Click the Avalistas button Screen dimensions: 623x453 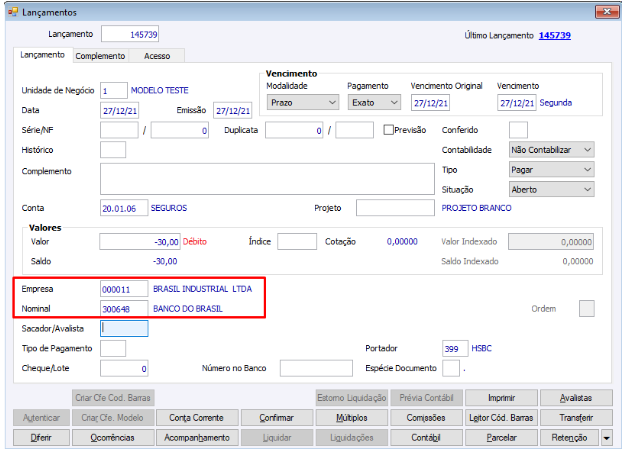pos(576,398)
